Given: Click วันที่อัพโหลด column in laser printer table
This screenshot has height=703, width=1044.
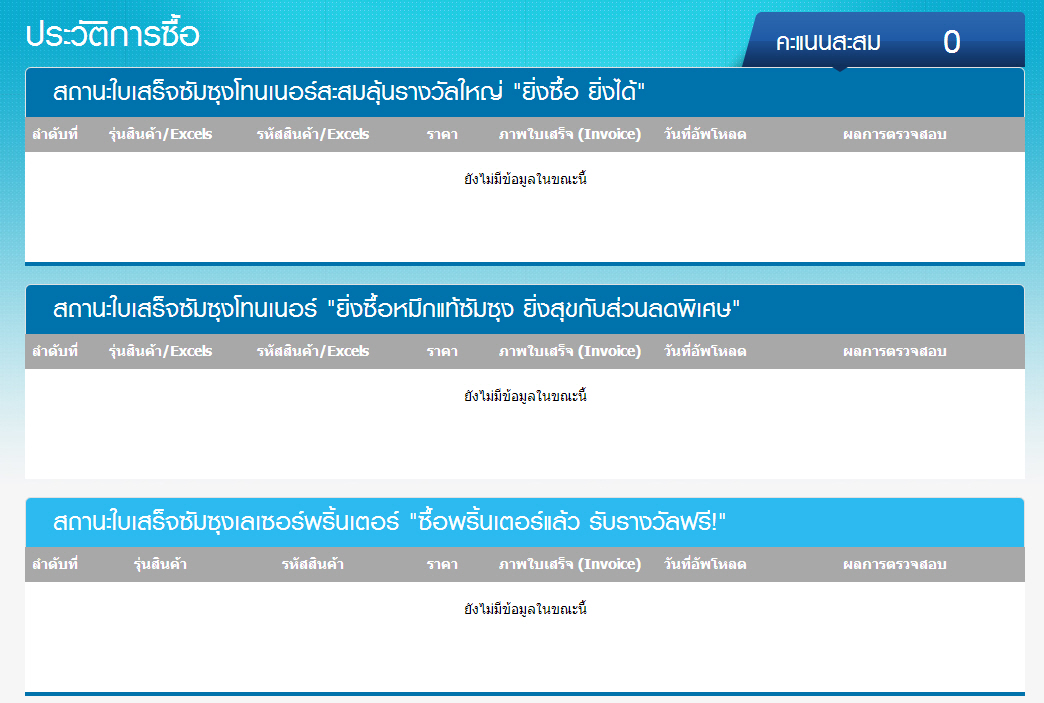Looking at the screenshot, I should tap(705, 564).
